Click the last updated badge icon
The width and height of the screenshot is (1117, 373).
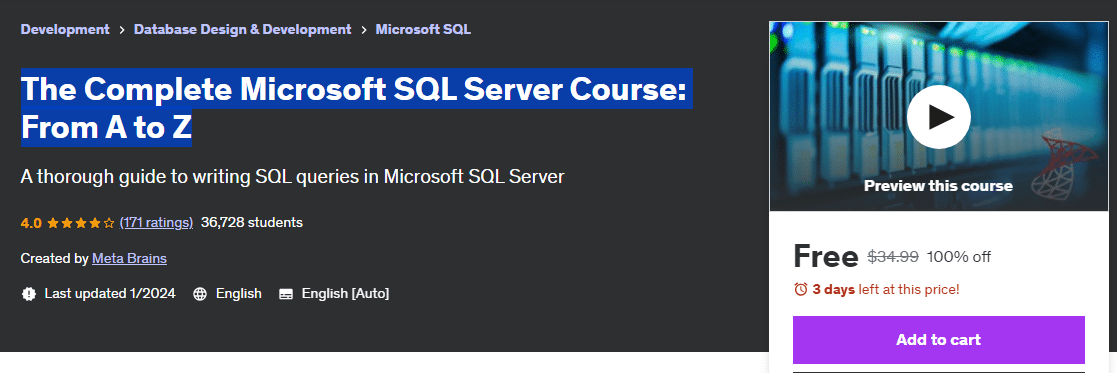(28, 293)
